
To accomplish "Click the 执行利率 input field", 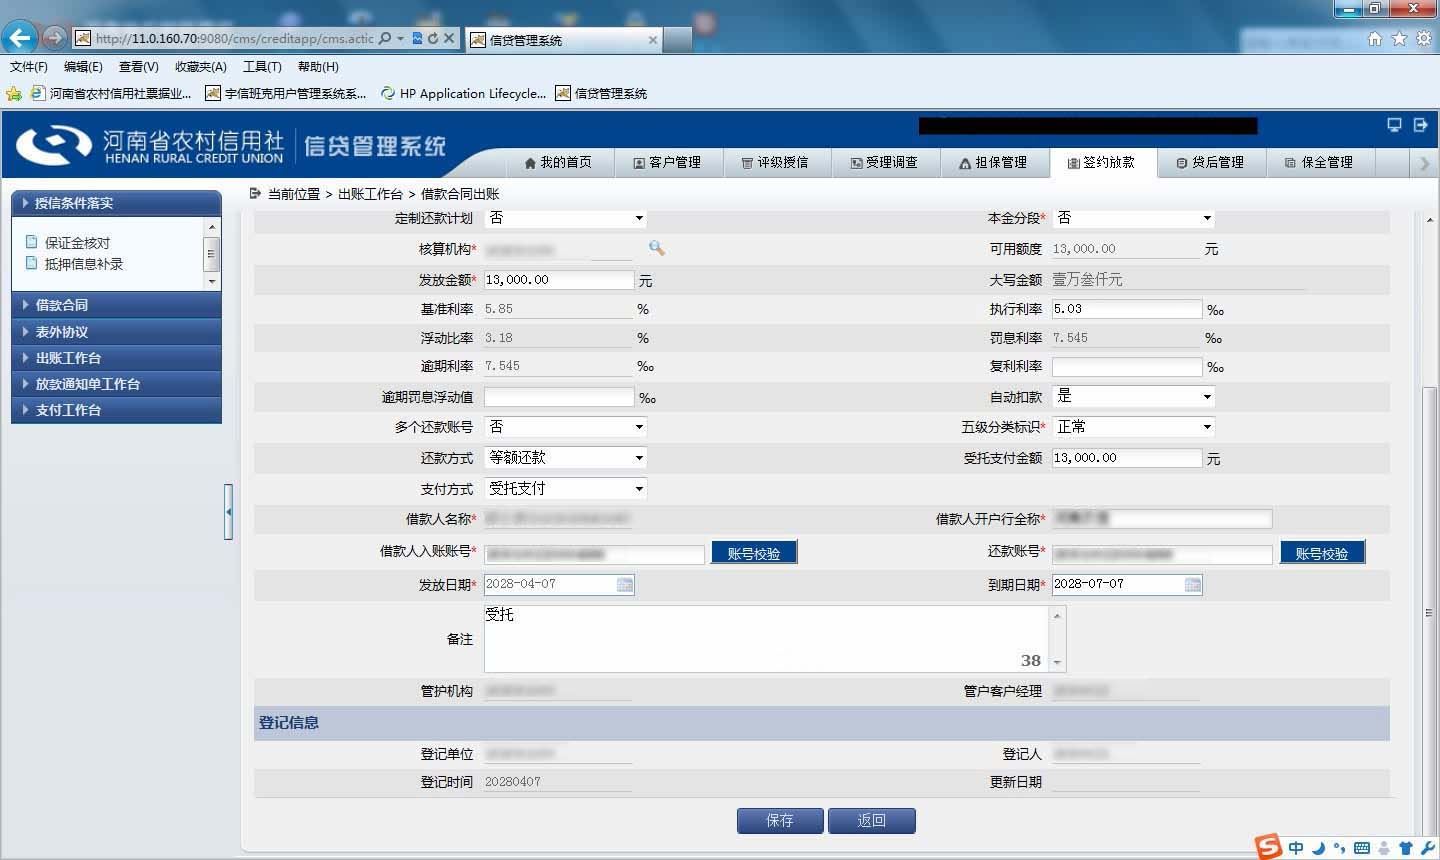I will click(x=1127, y=309).
